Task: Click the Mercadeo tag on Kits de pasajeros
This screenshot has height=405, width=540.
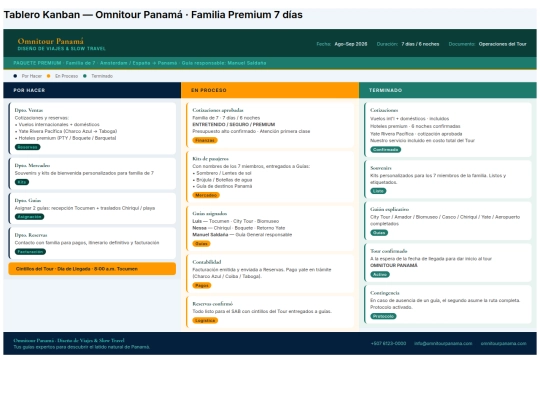Action: coord(206,195)
